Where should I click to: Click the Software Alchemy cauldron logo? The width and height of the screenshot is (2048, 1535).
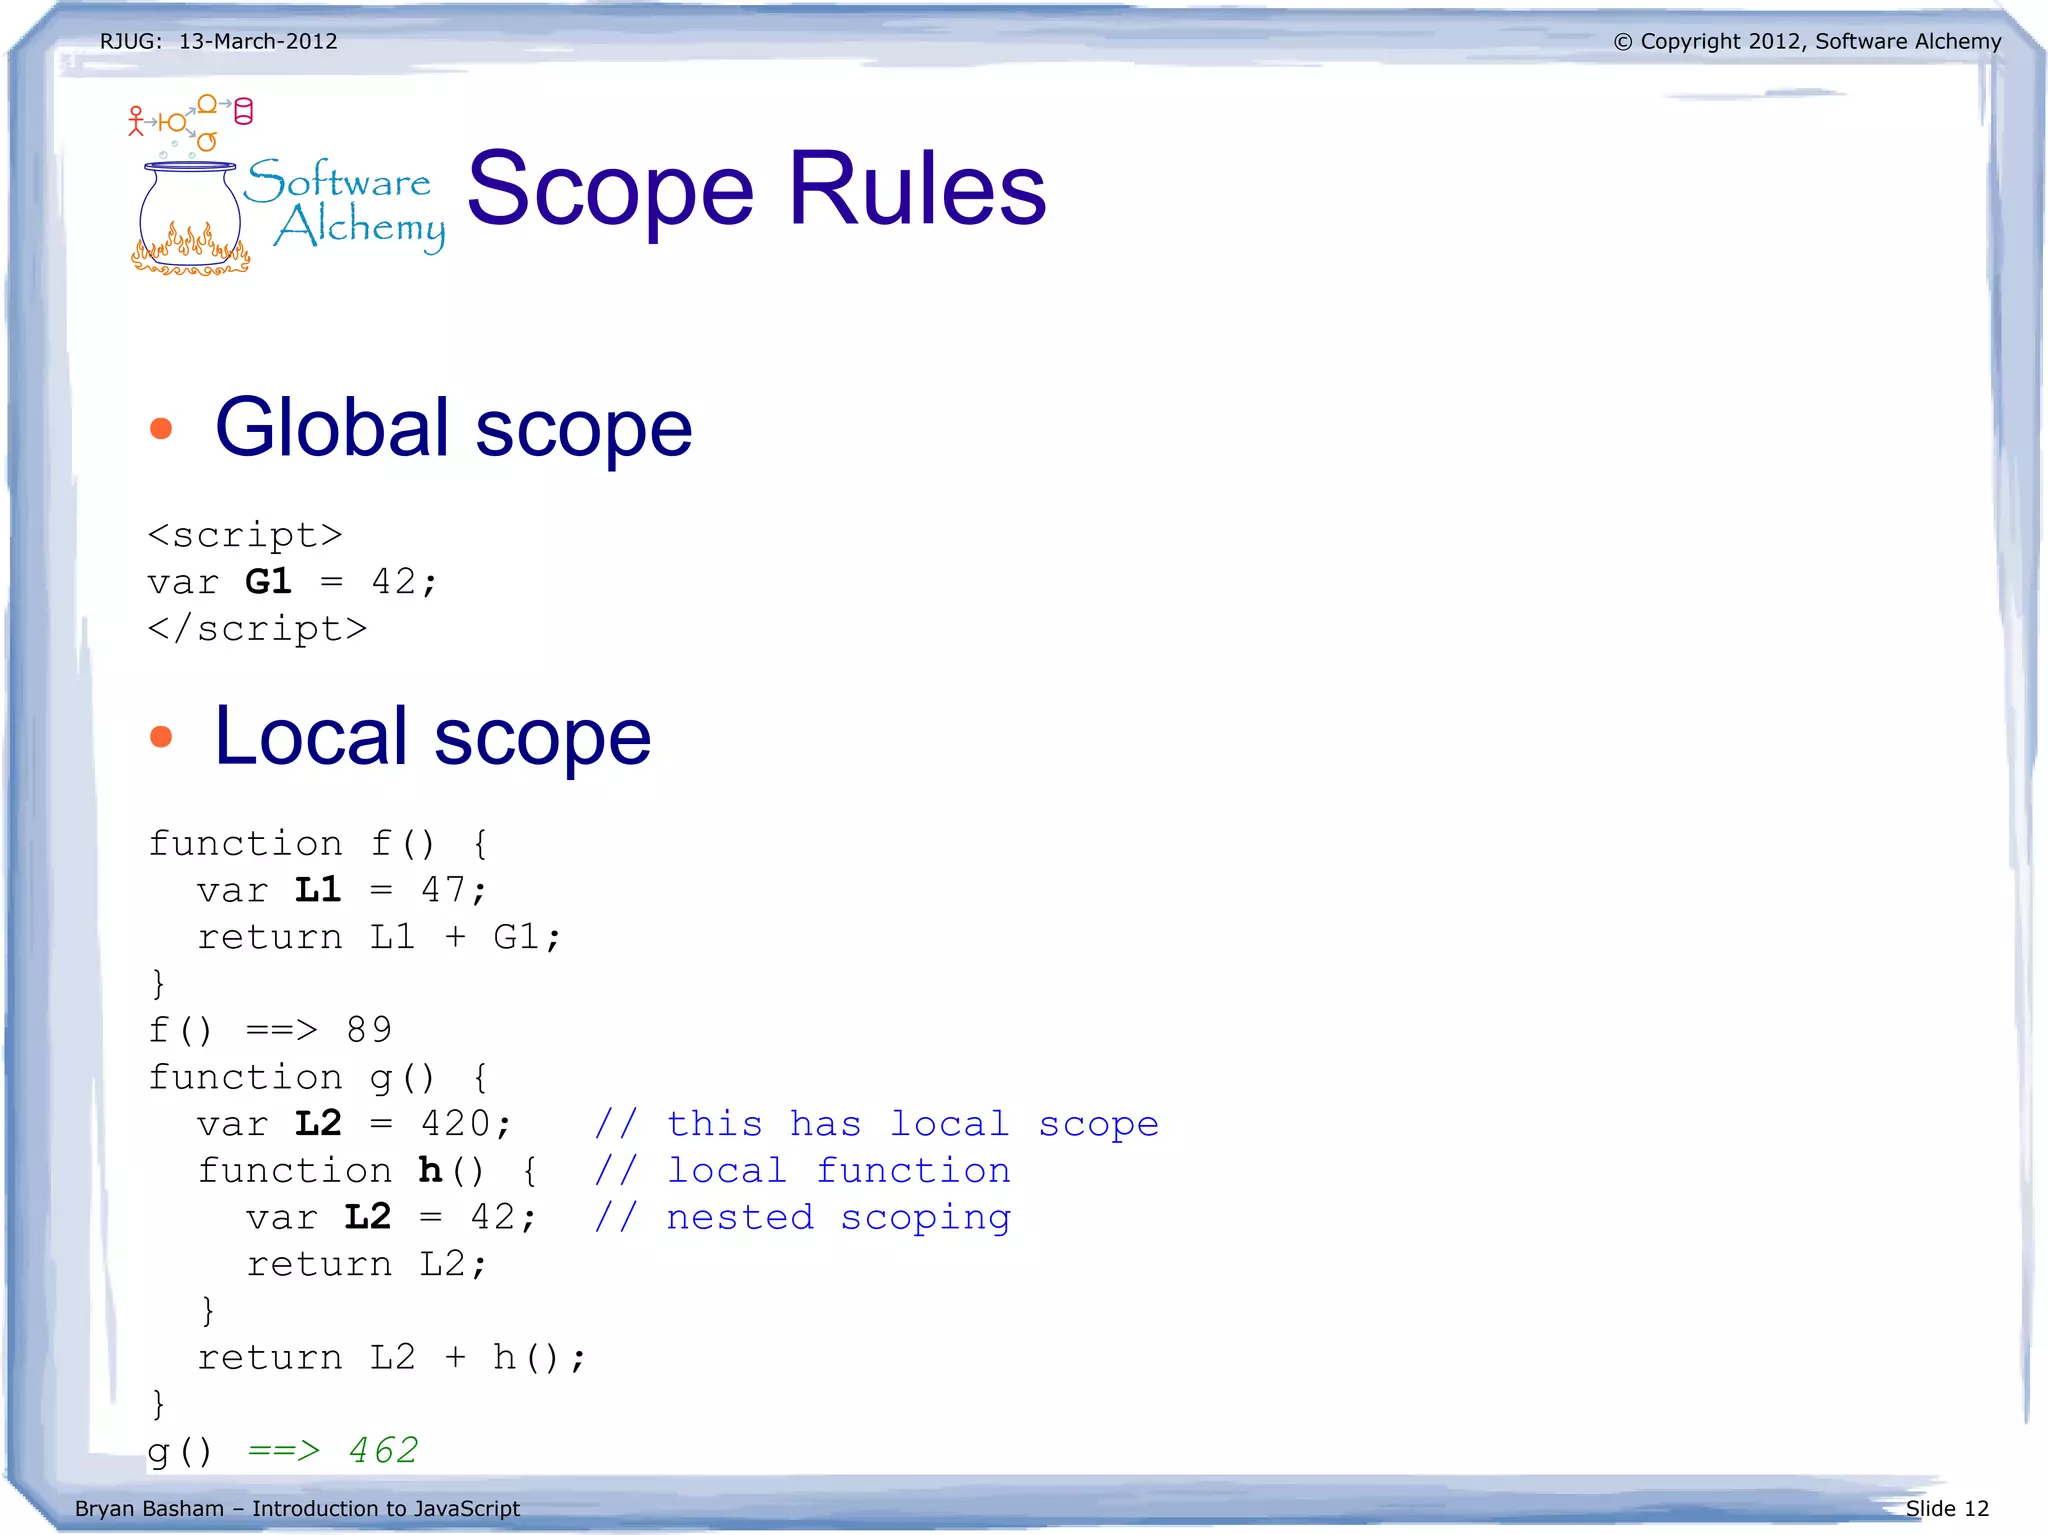pyautogui.click(x=288, y=186)
